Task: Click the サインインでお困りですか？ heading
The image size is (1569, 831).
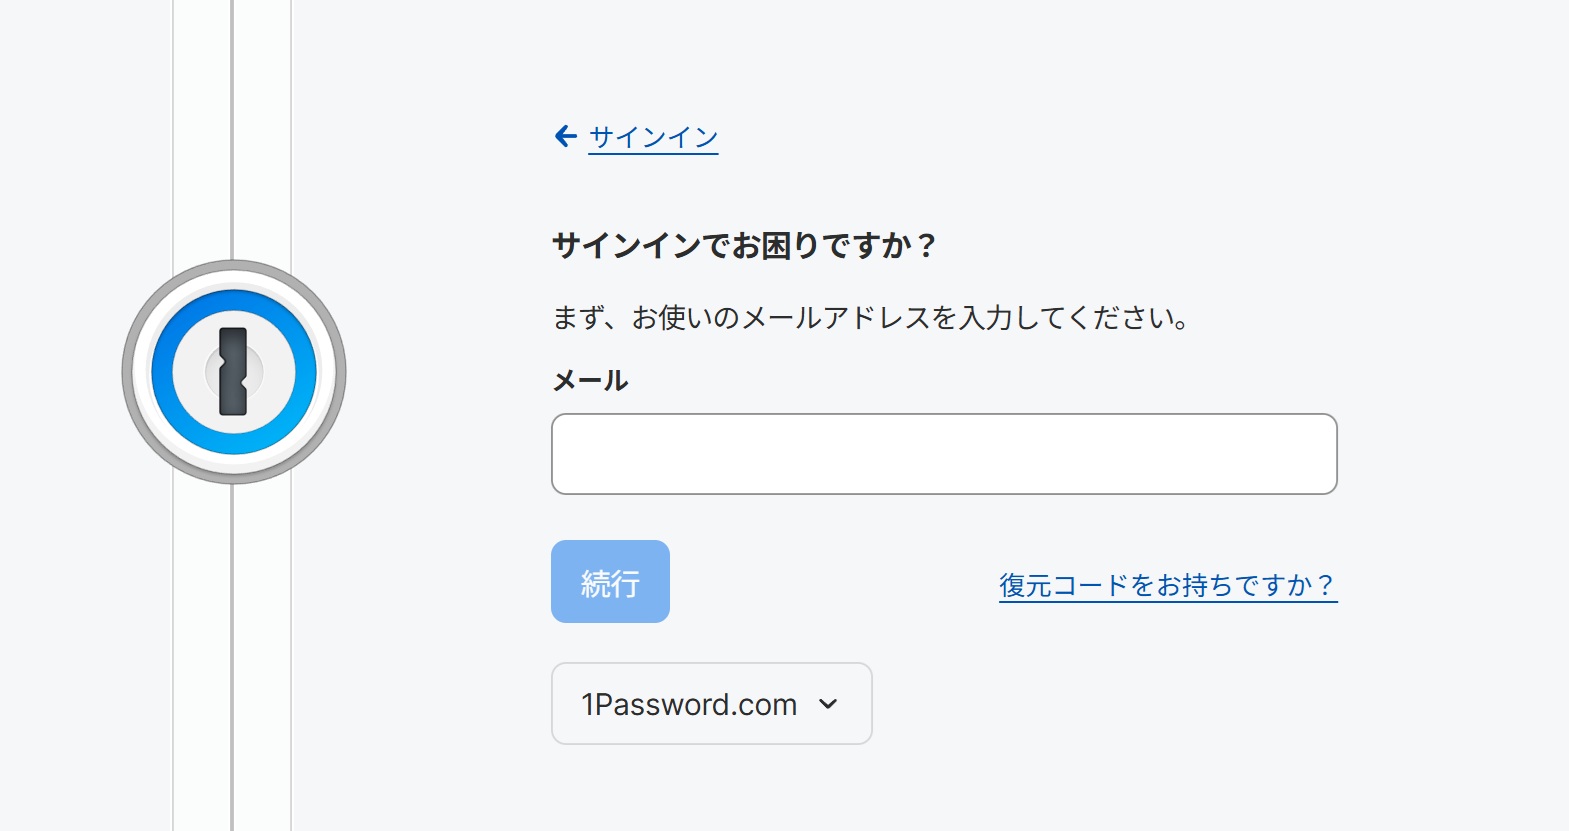Action: (x=744, y=245)
